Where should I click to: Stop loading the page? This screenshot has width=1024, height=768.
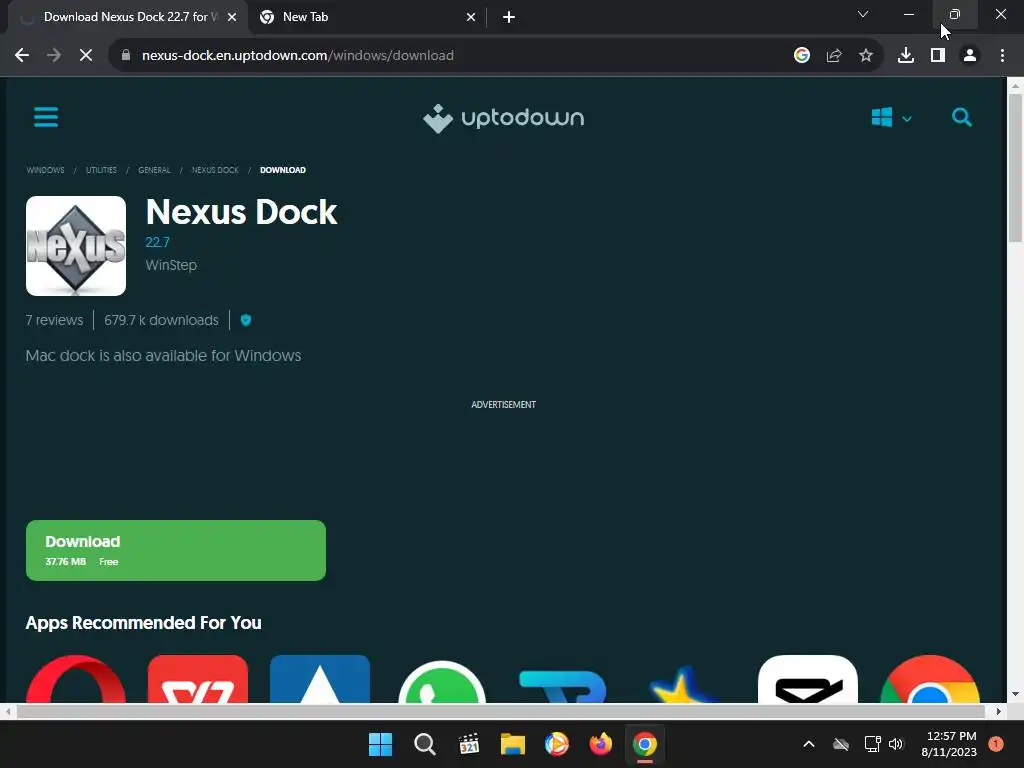[x=86, y=56]
